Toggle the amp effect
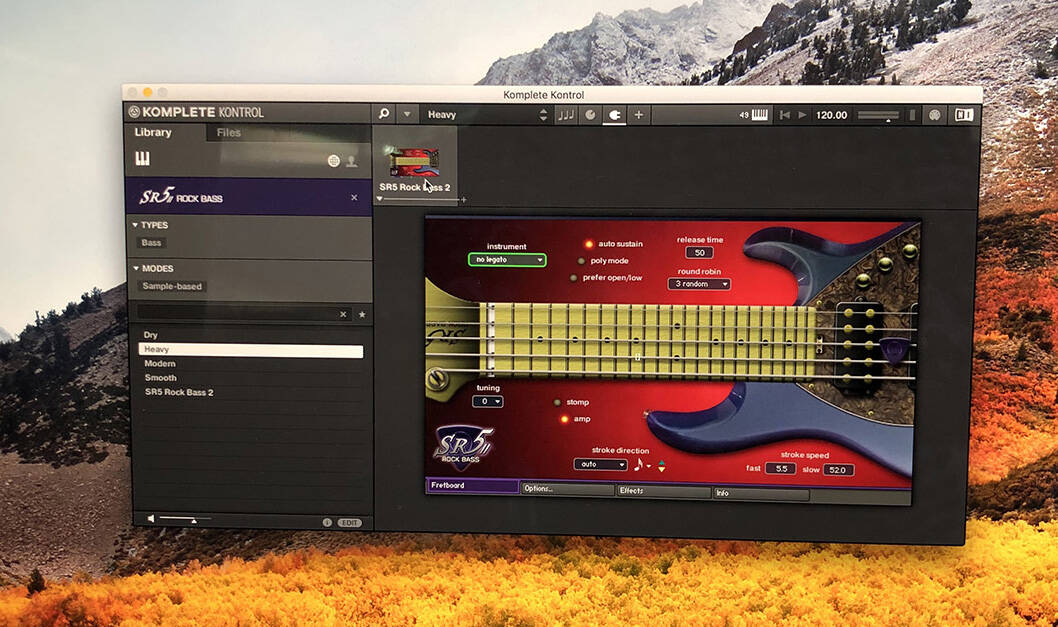1058x627 pixels. [x=564, y=419]
